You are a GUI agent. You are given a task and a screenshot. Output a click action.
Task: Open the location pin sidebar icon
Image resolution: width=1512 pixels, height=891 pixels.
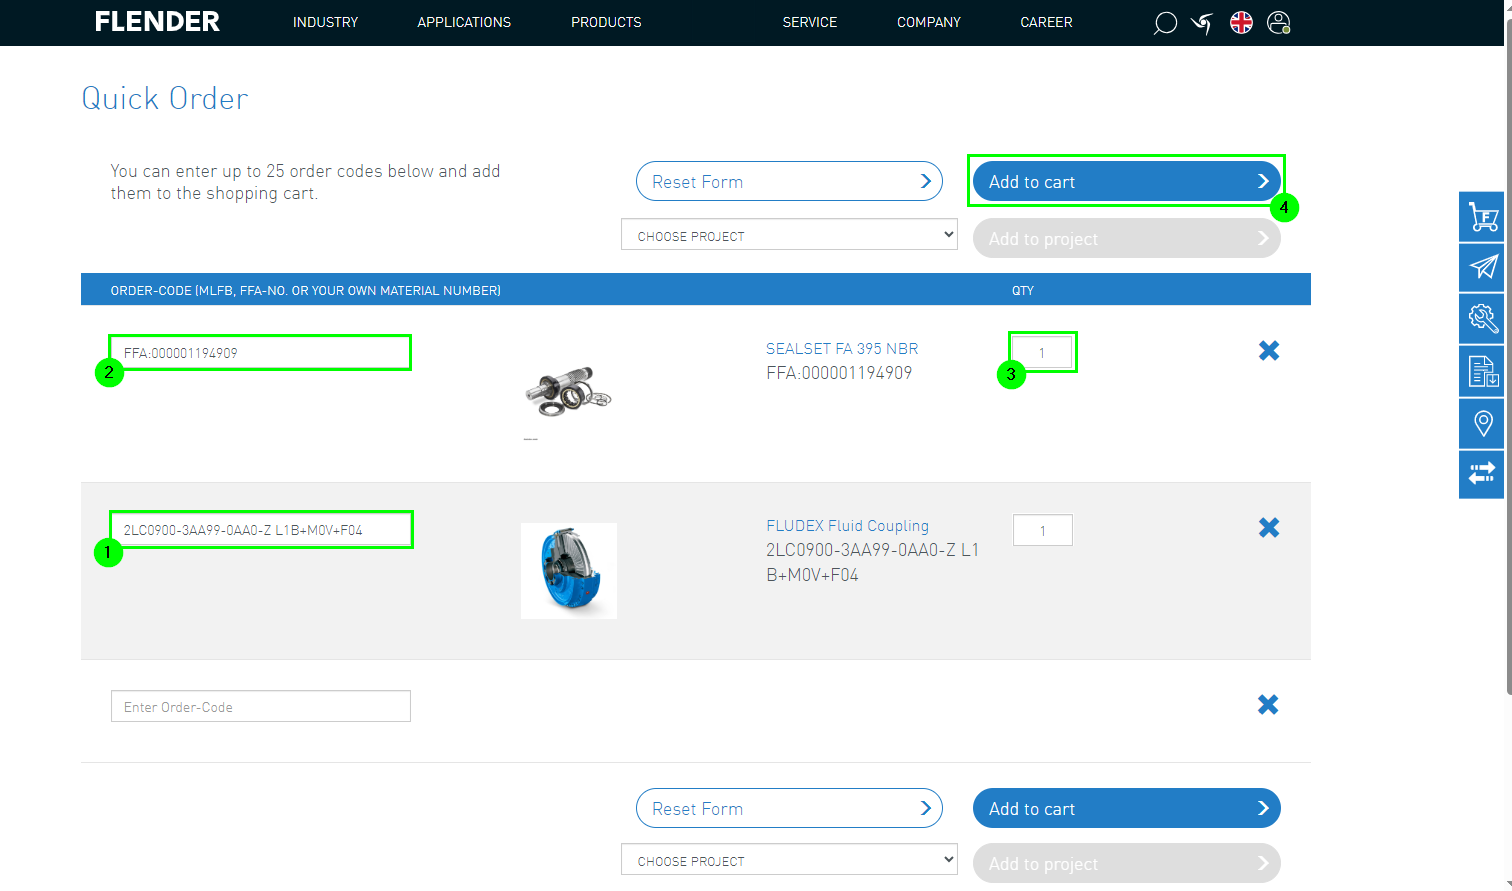click(1482, 424)
